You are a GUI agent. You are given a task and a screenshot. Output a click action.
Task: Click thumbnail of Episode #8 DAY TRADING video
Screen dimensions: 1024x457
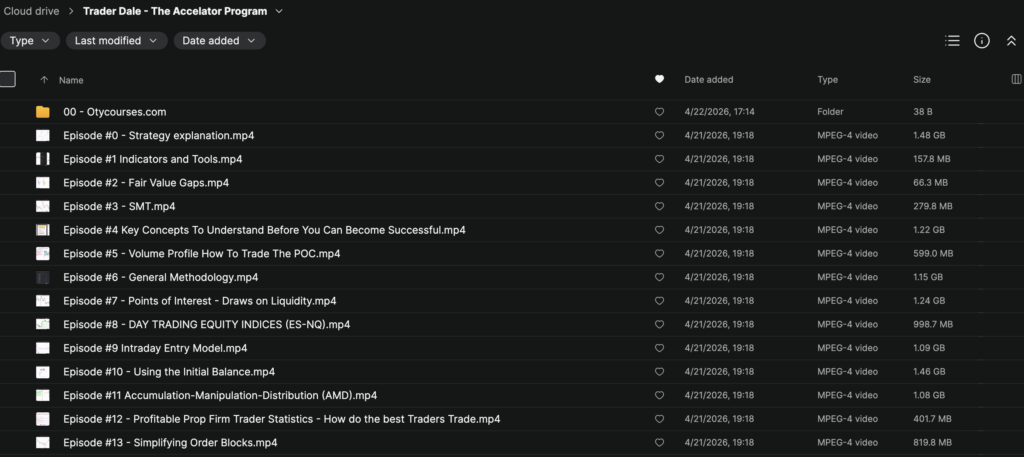tap(42, 324)
